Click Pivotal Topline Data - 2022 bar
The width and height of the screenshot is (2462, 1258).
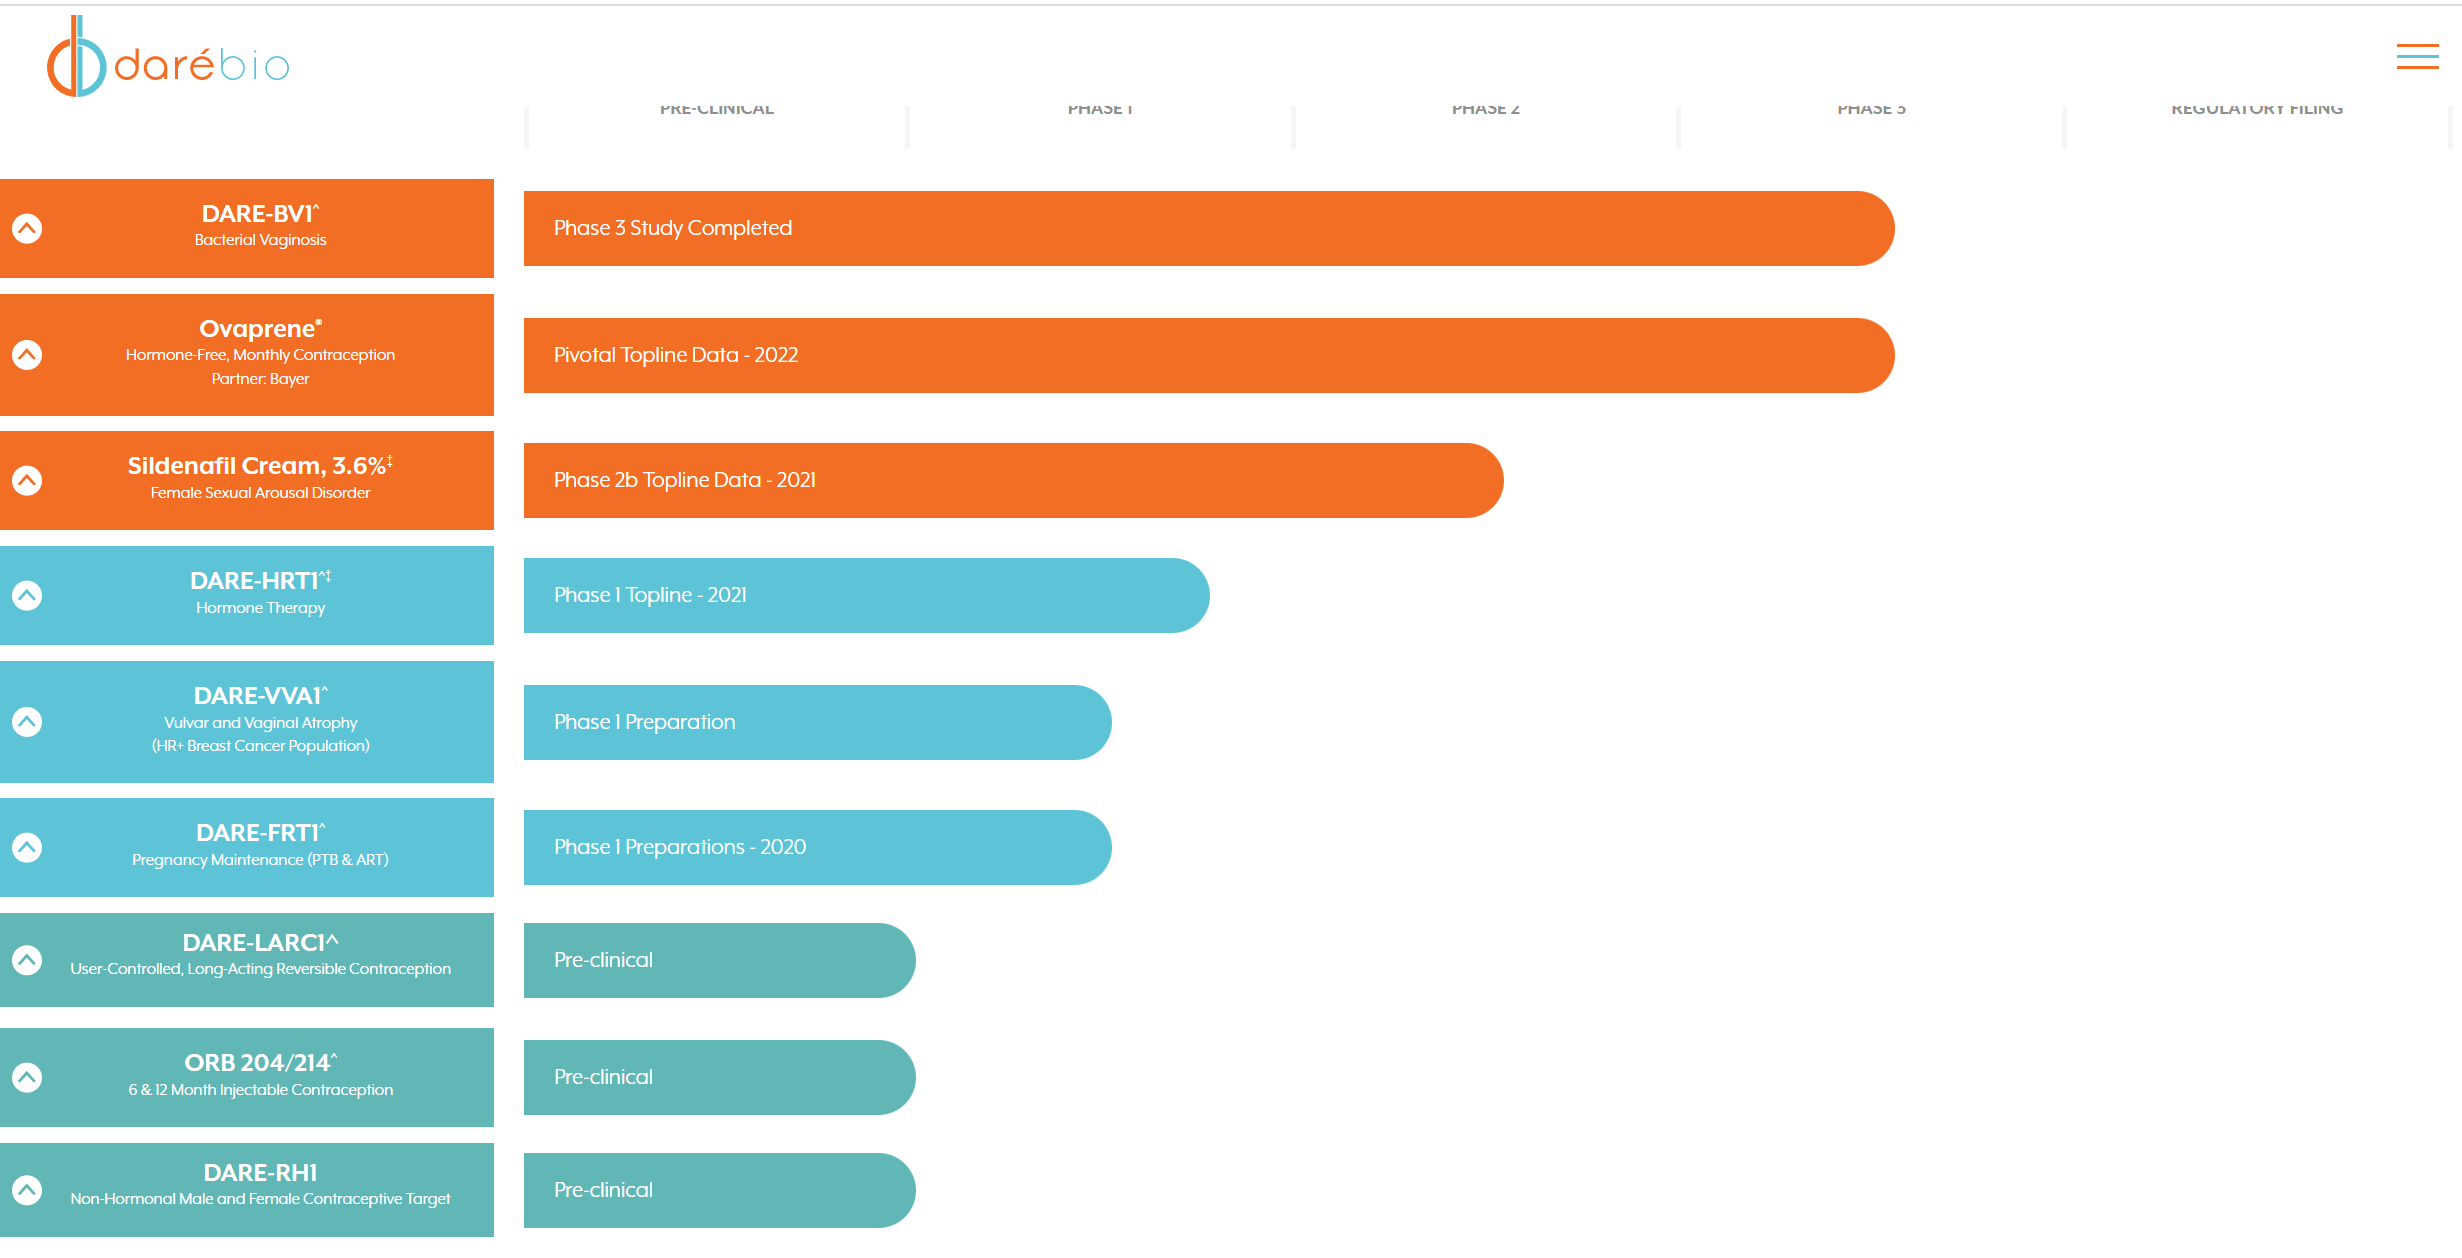pyautogui.click(x=1208, y=356)
